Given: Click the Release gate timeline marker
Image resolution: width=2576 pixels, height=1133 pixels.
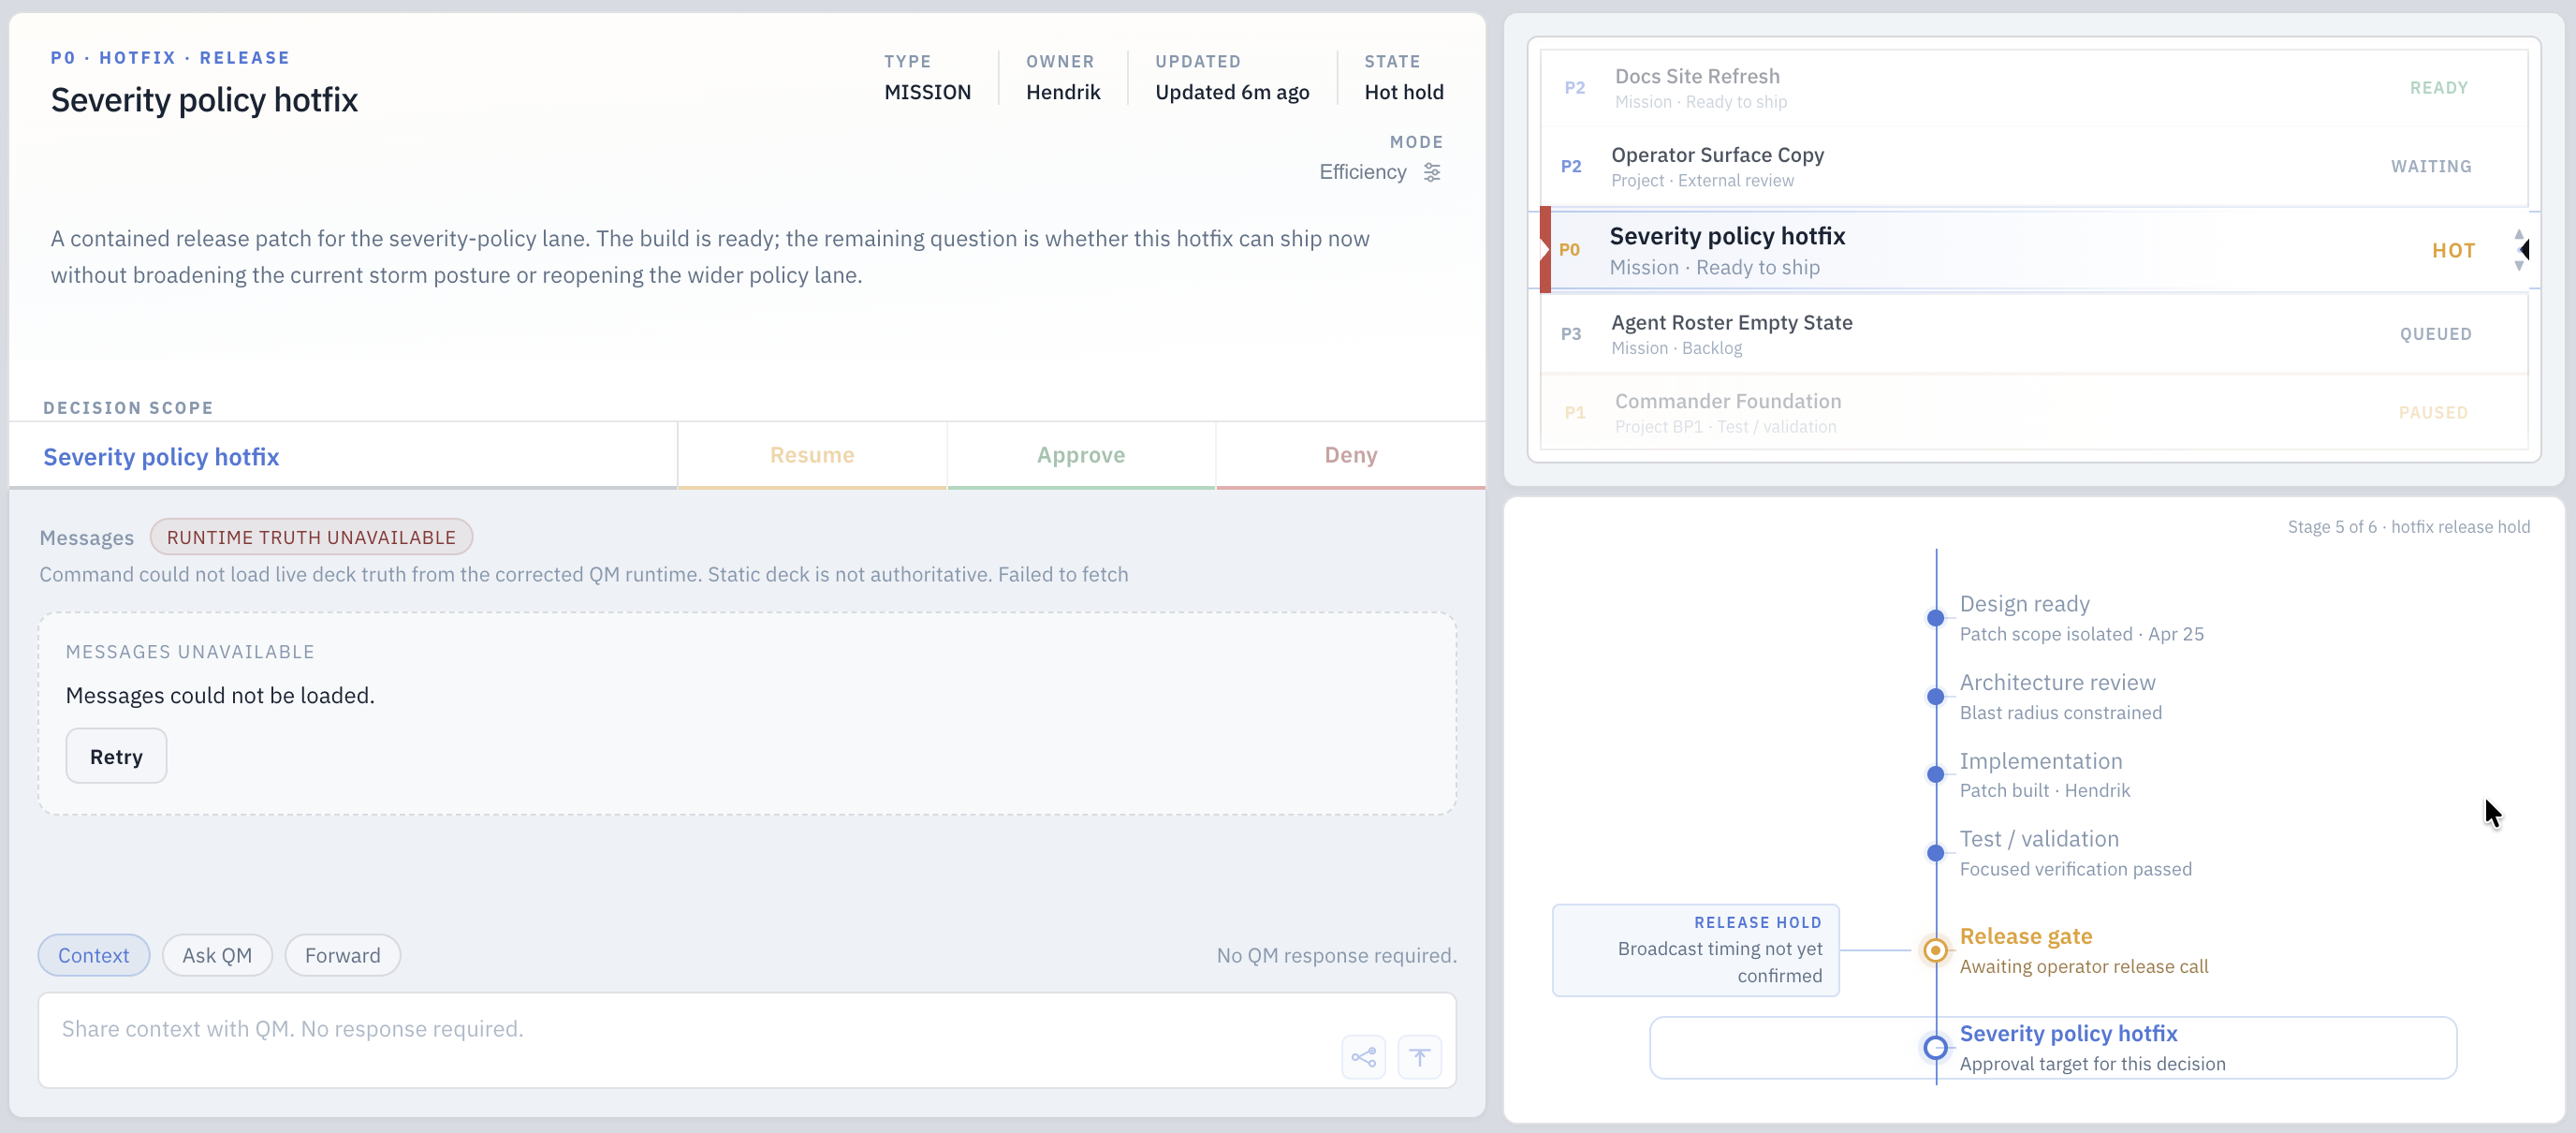Looking at the screenshot, I should click(x=1935, y=950).
